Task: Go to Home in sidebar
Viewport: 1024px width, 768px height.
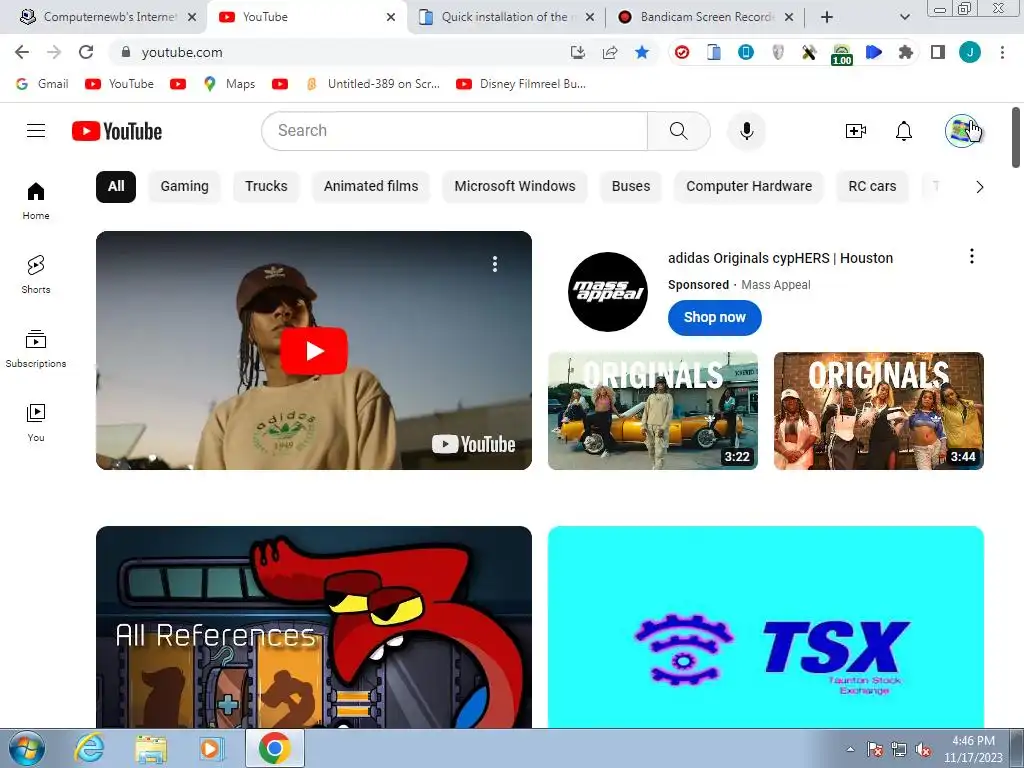Action: [x=36, y=201]
